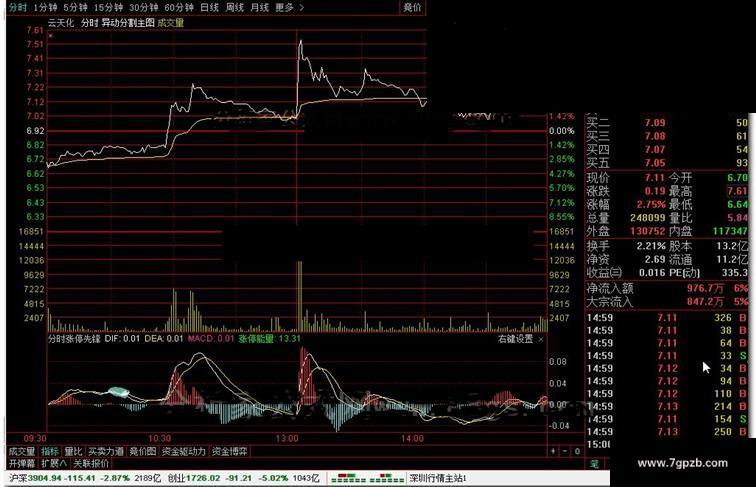The height and width of the screenshot is (487, 756).
Task: Select the 1分钟 period tab
Action: 45,7
